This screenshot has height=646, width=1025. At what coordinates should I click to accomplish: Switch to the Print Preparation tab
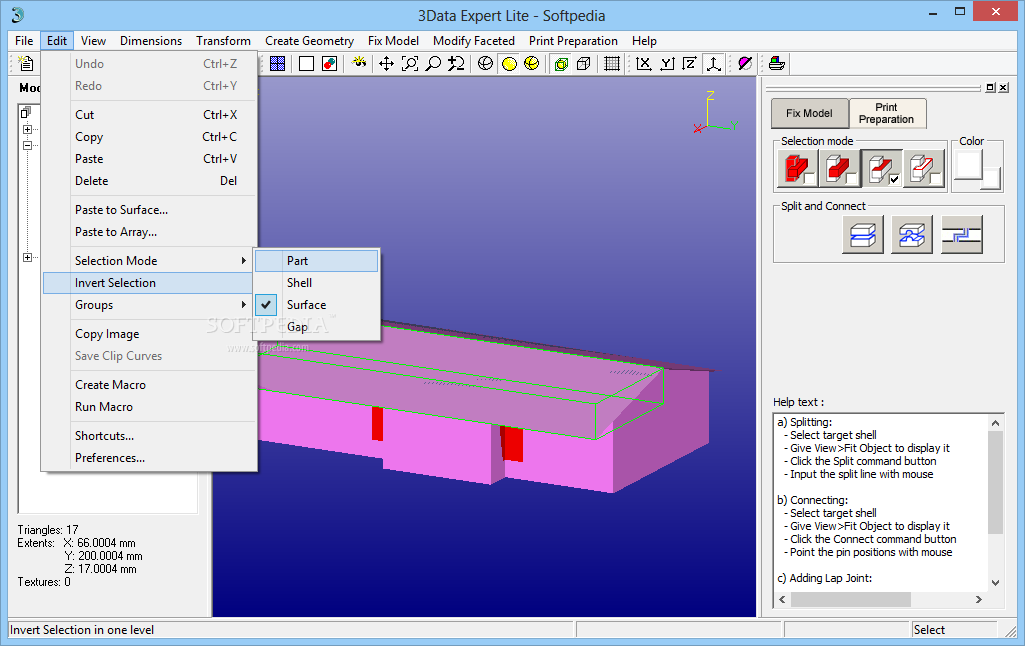pos(887,113)
